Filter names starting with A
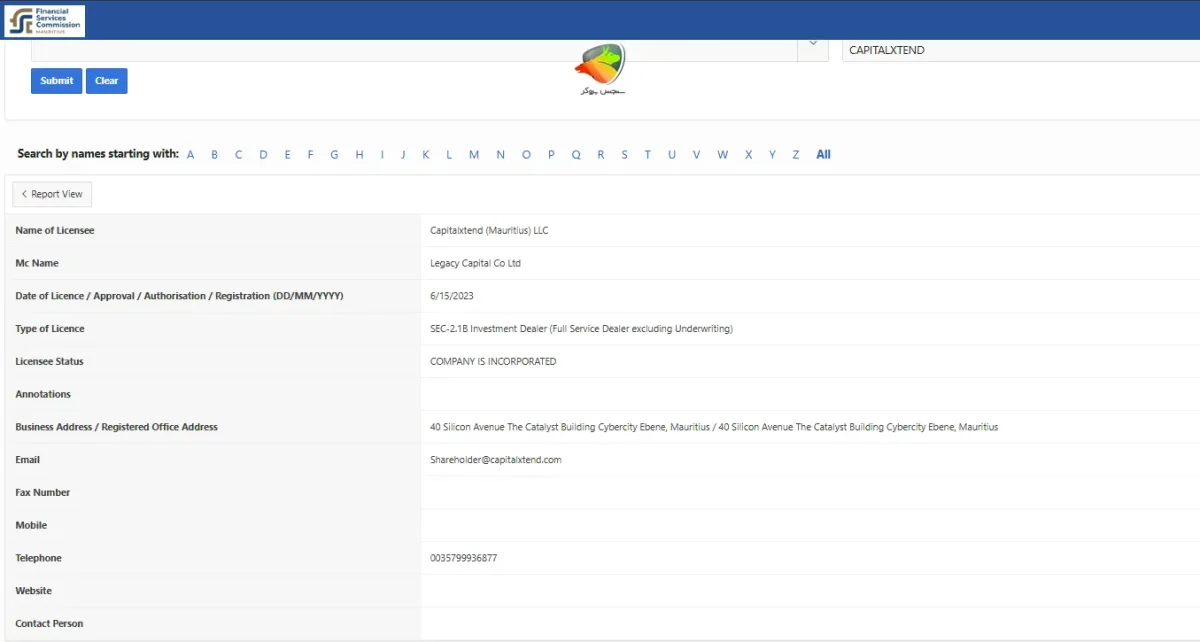Screen dimensions: 1200x642 click(x=190, y=154)
